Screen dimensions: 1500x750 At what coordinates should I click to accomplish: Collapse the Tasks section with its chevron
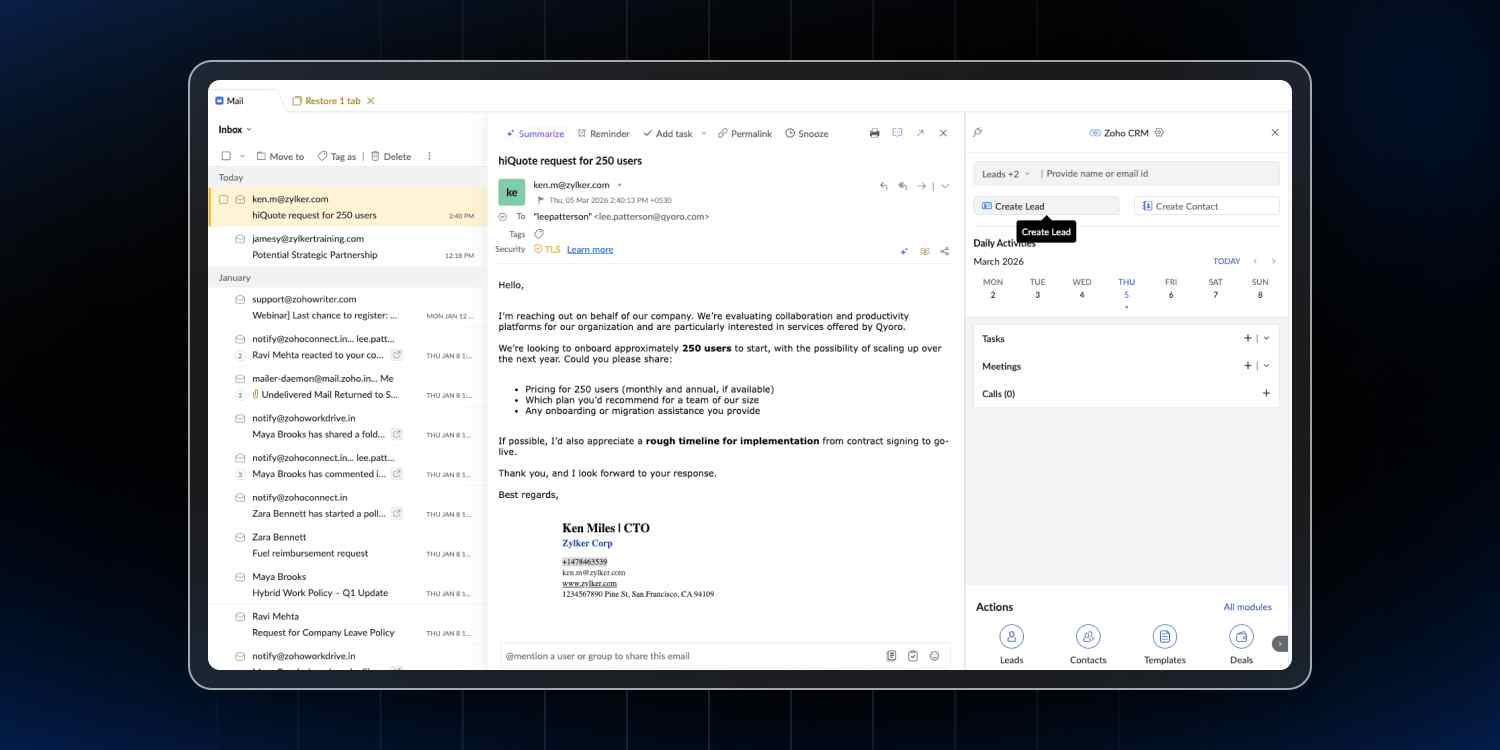pyautogui.click(x=1266, y=338)
